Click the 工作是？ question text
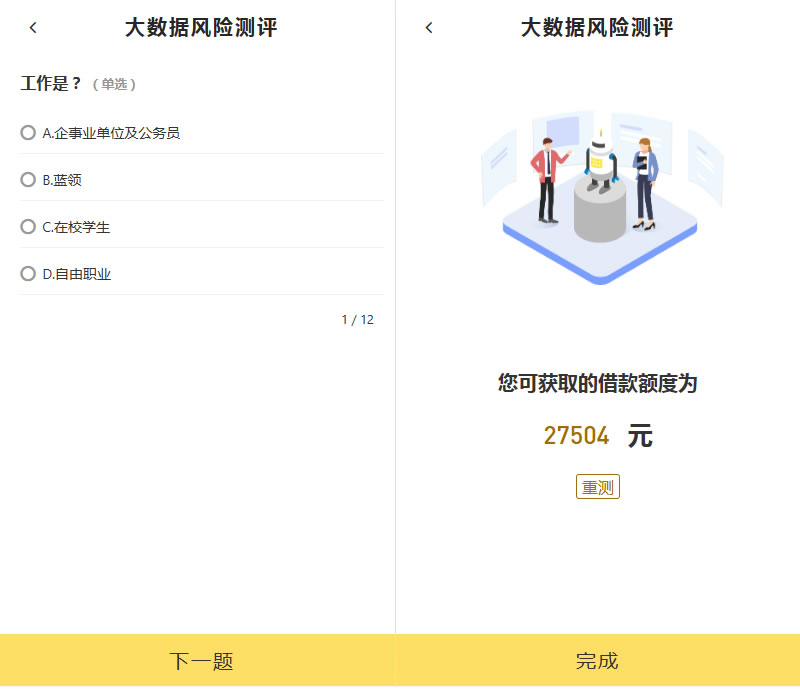 tap(51, 84)
